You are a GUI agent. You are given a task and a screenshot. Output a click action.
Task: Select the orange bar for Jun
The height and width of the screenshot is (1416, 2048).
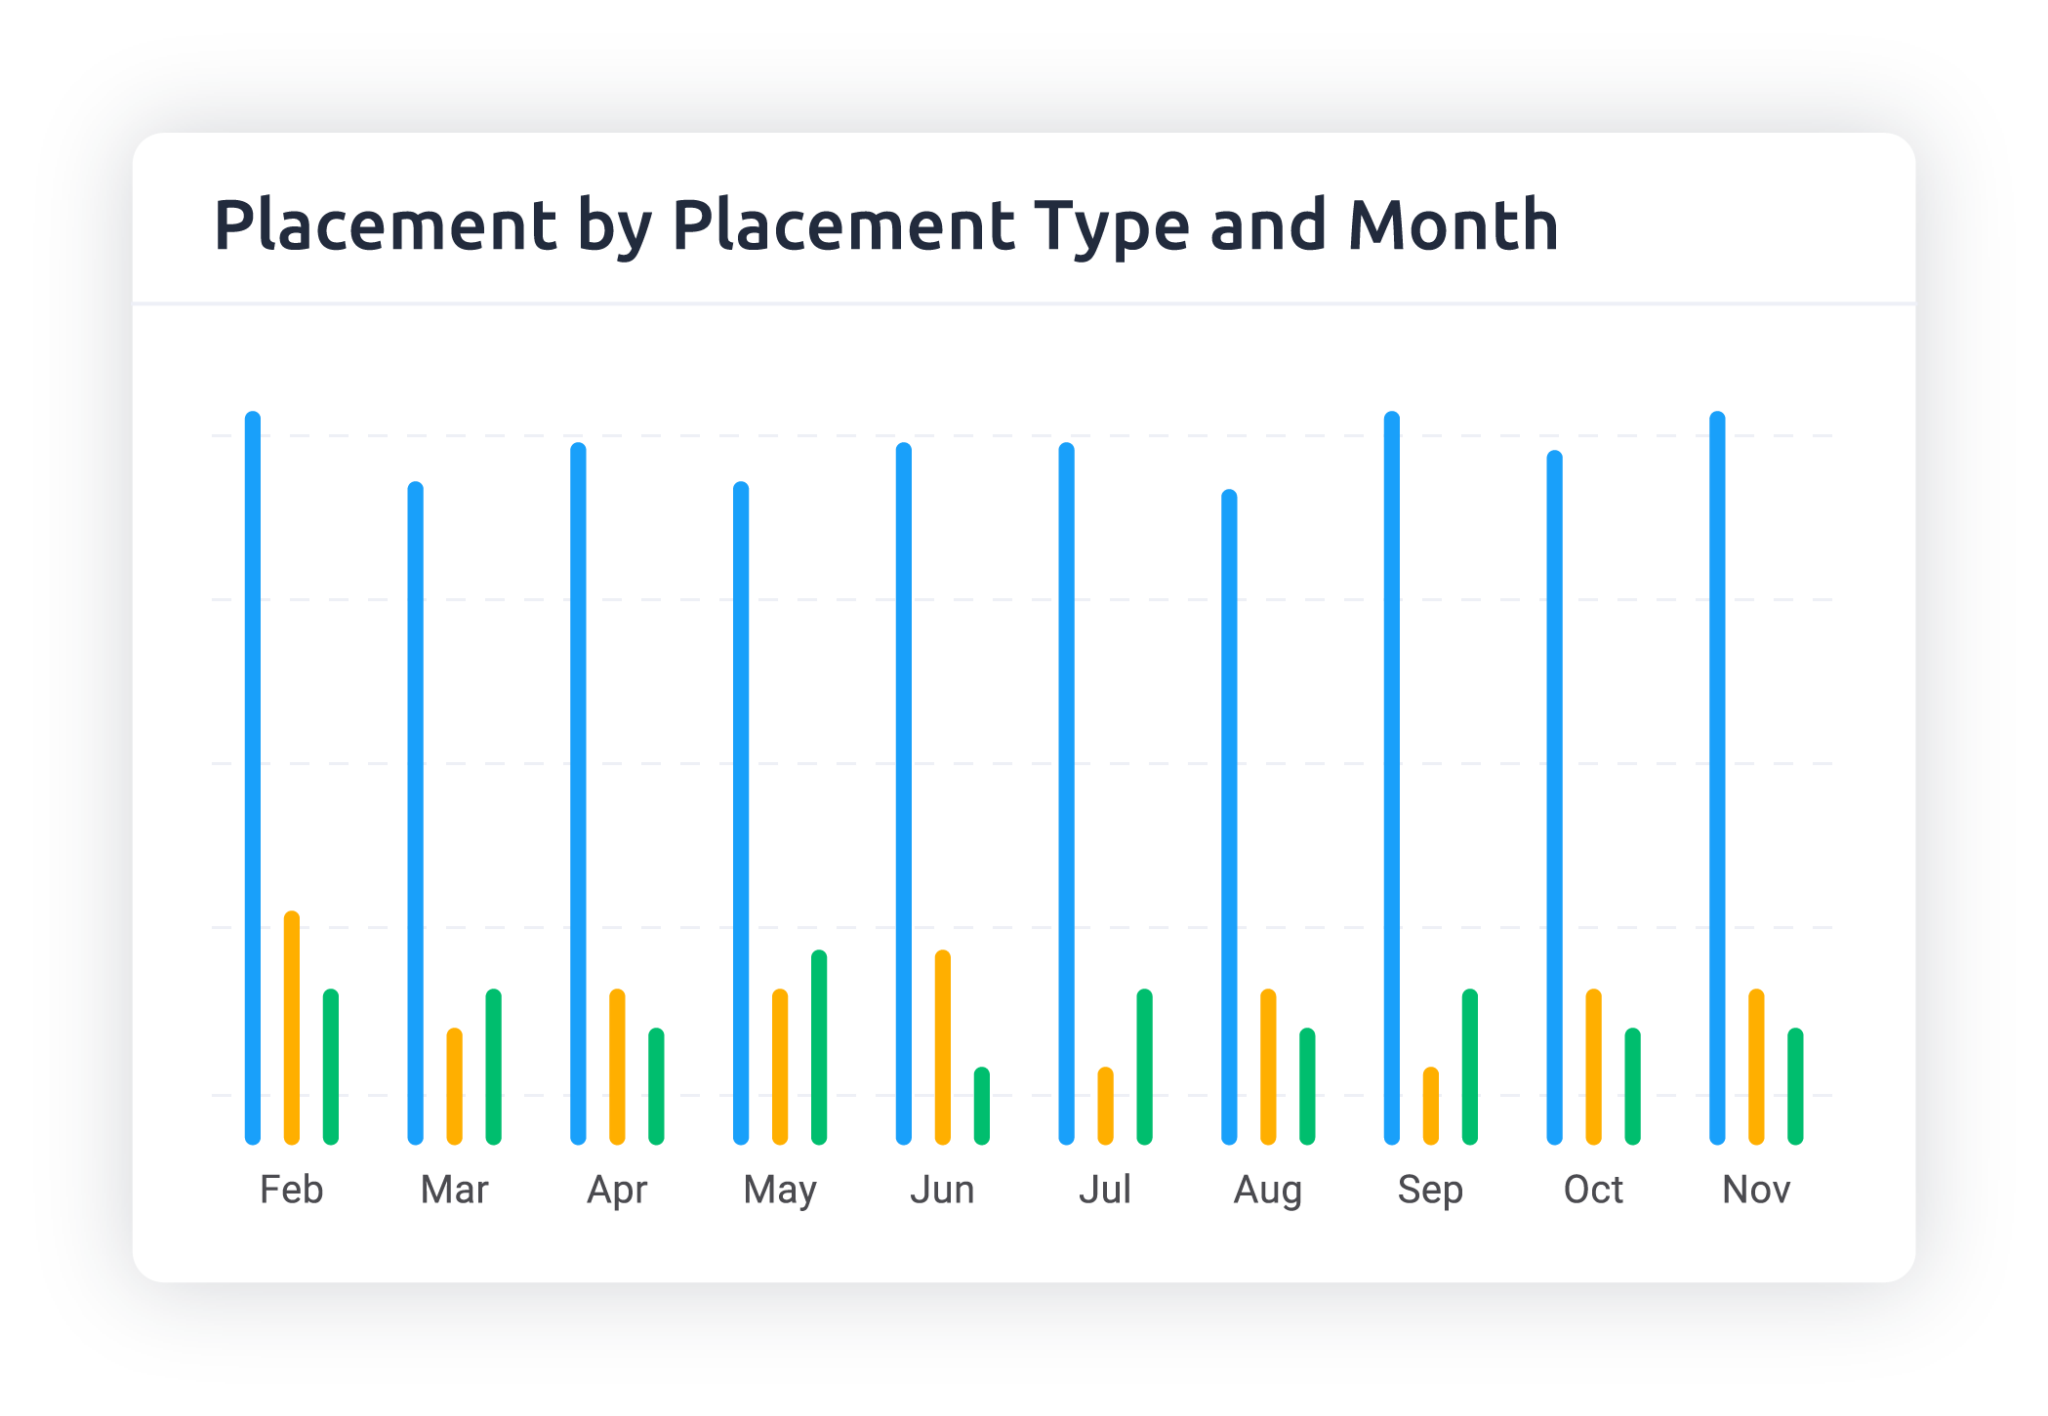pyautogui.click(x=943, y=1047)
